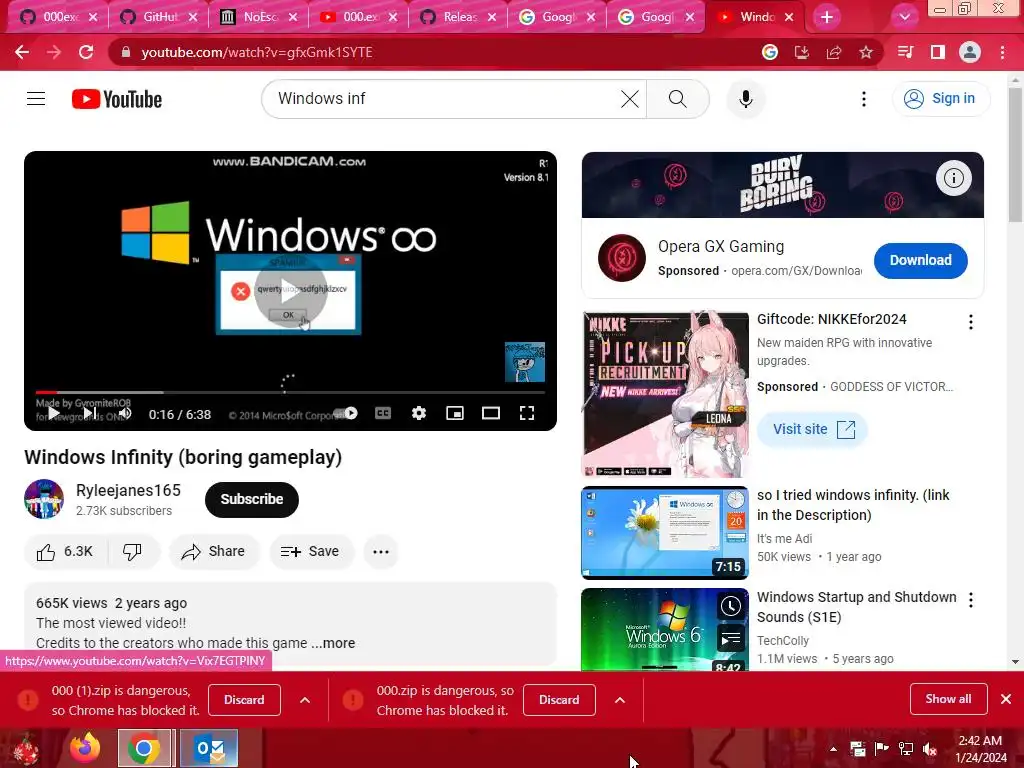
Task: Expand description with ...more
Action: 333,643
